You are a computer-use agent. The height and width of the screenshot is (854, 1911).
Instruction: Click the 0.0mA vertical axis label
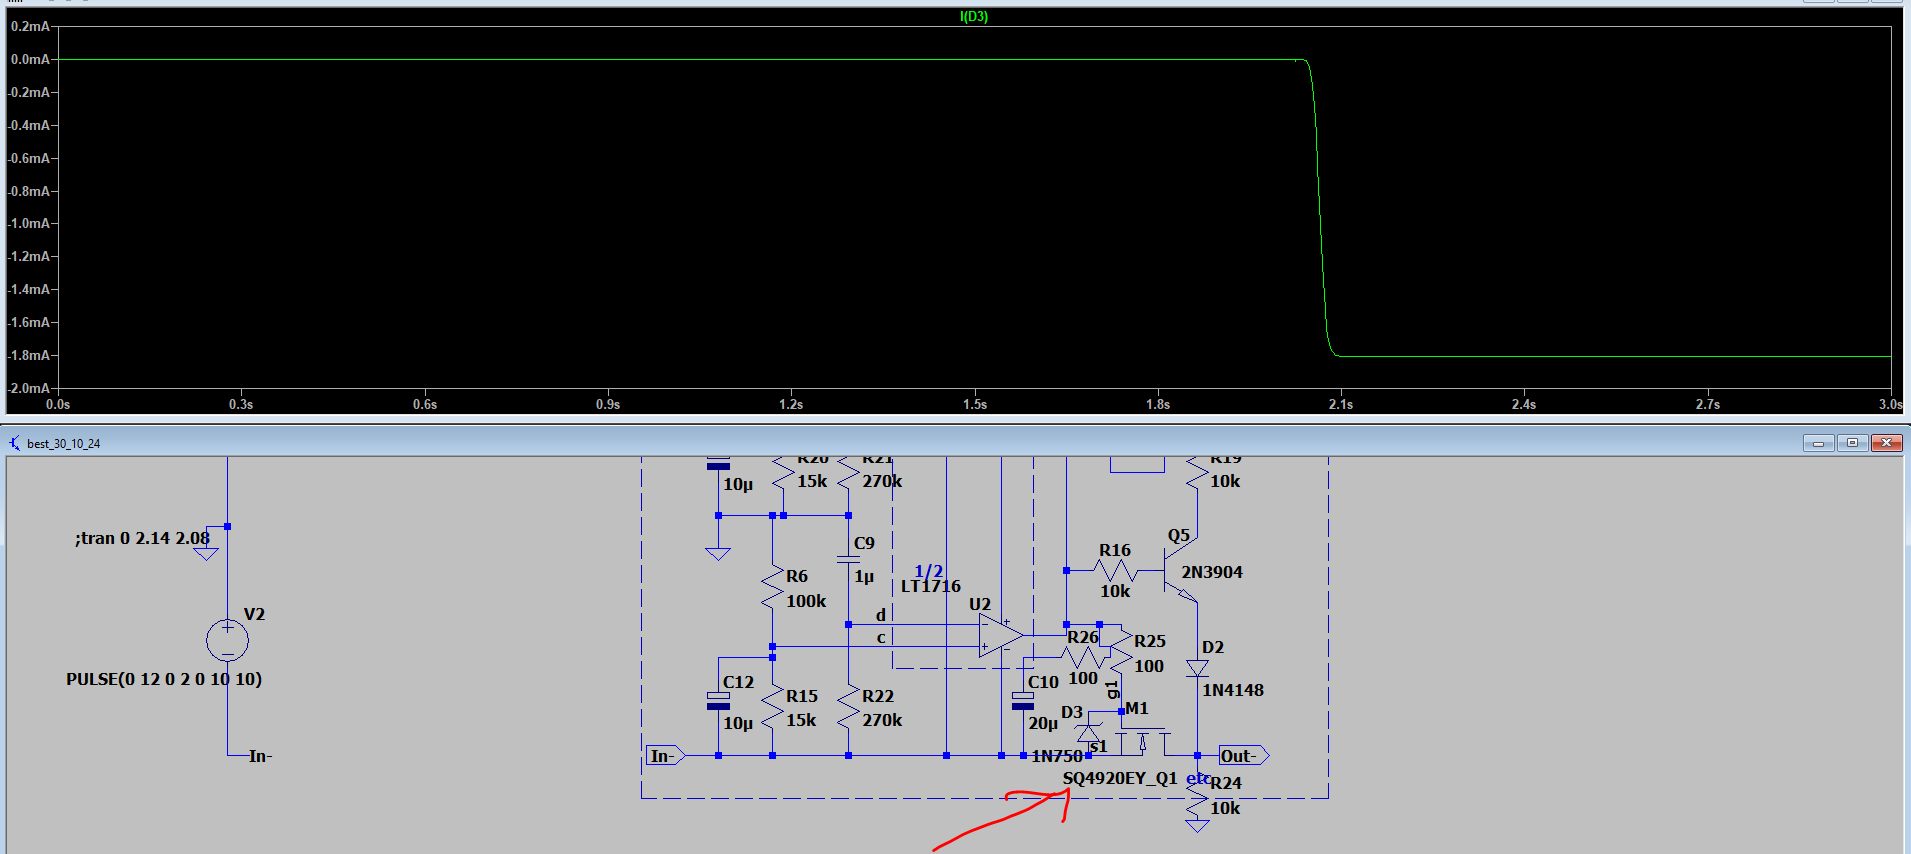click(30, 59)
